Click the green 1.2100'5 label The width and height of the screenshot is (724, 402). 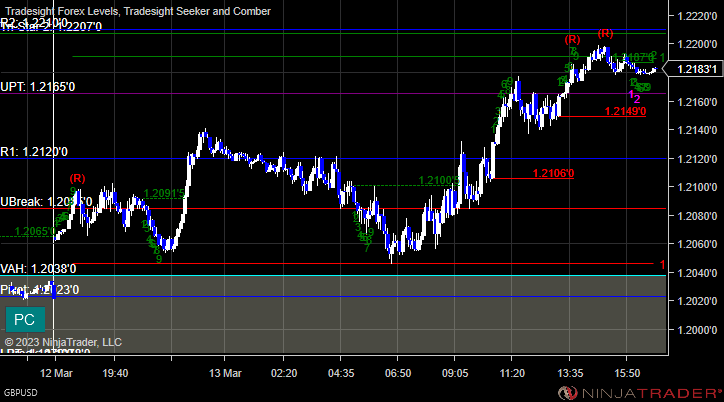439,180
